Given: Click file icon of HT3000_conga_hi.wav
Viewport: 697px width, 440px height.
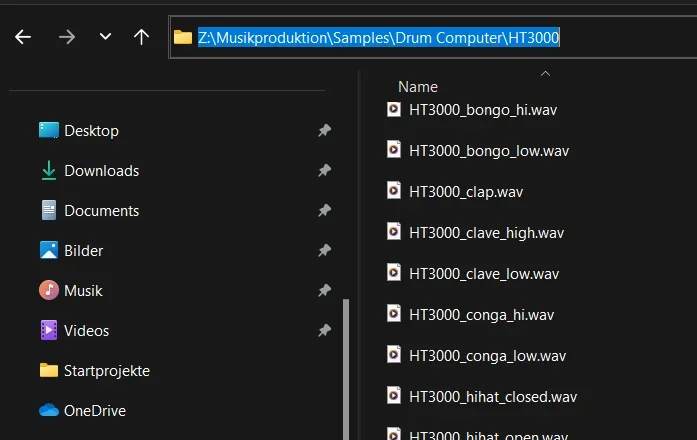Looking at the screenshot, I should tap(394, 314).
